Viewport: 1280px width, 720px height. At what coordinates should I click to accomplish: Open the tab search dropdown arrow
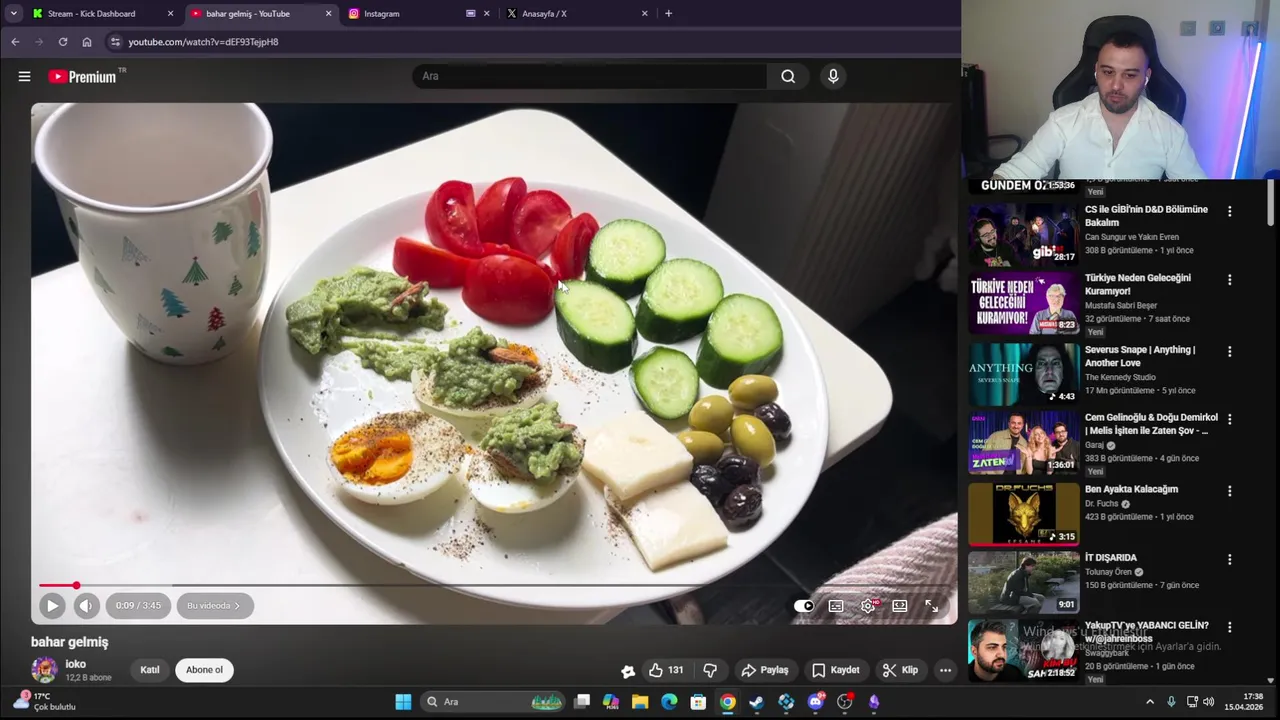click(x=13, y=14)
